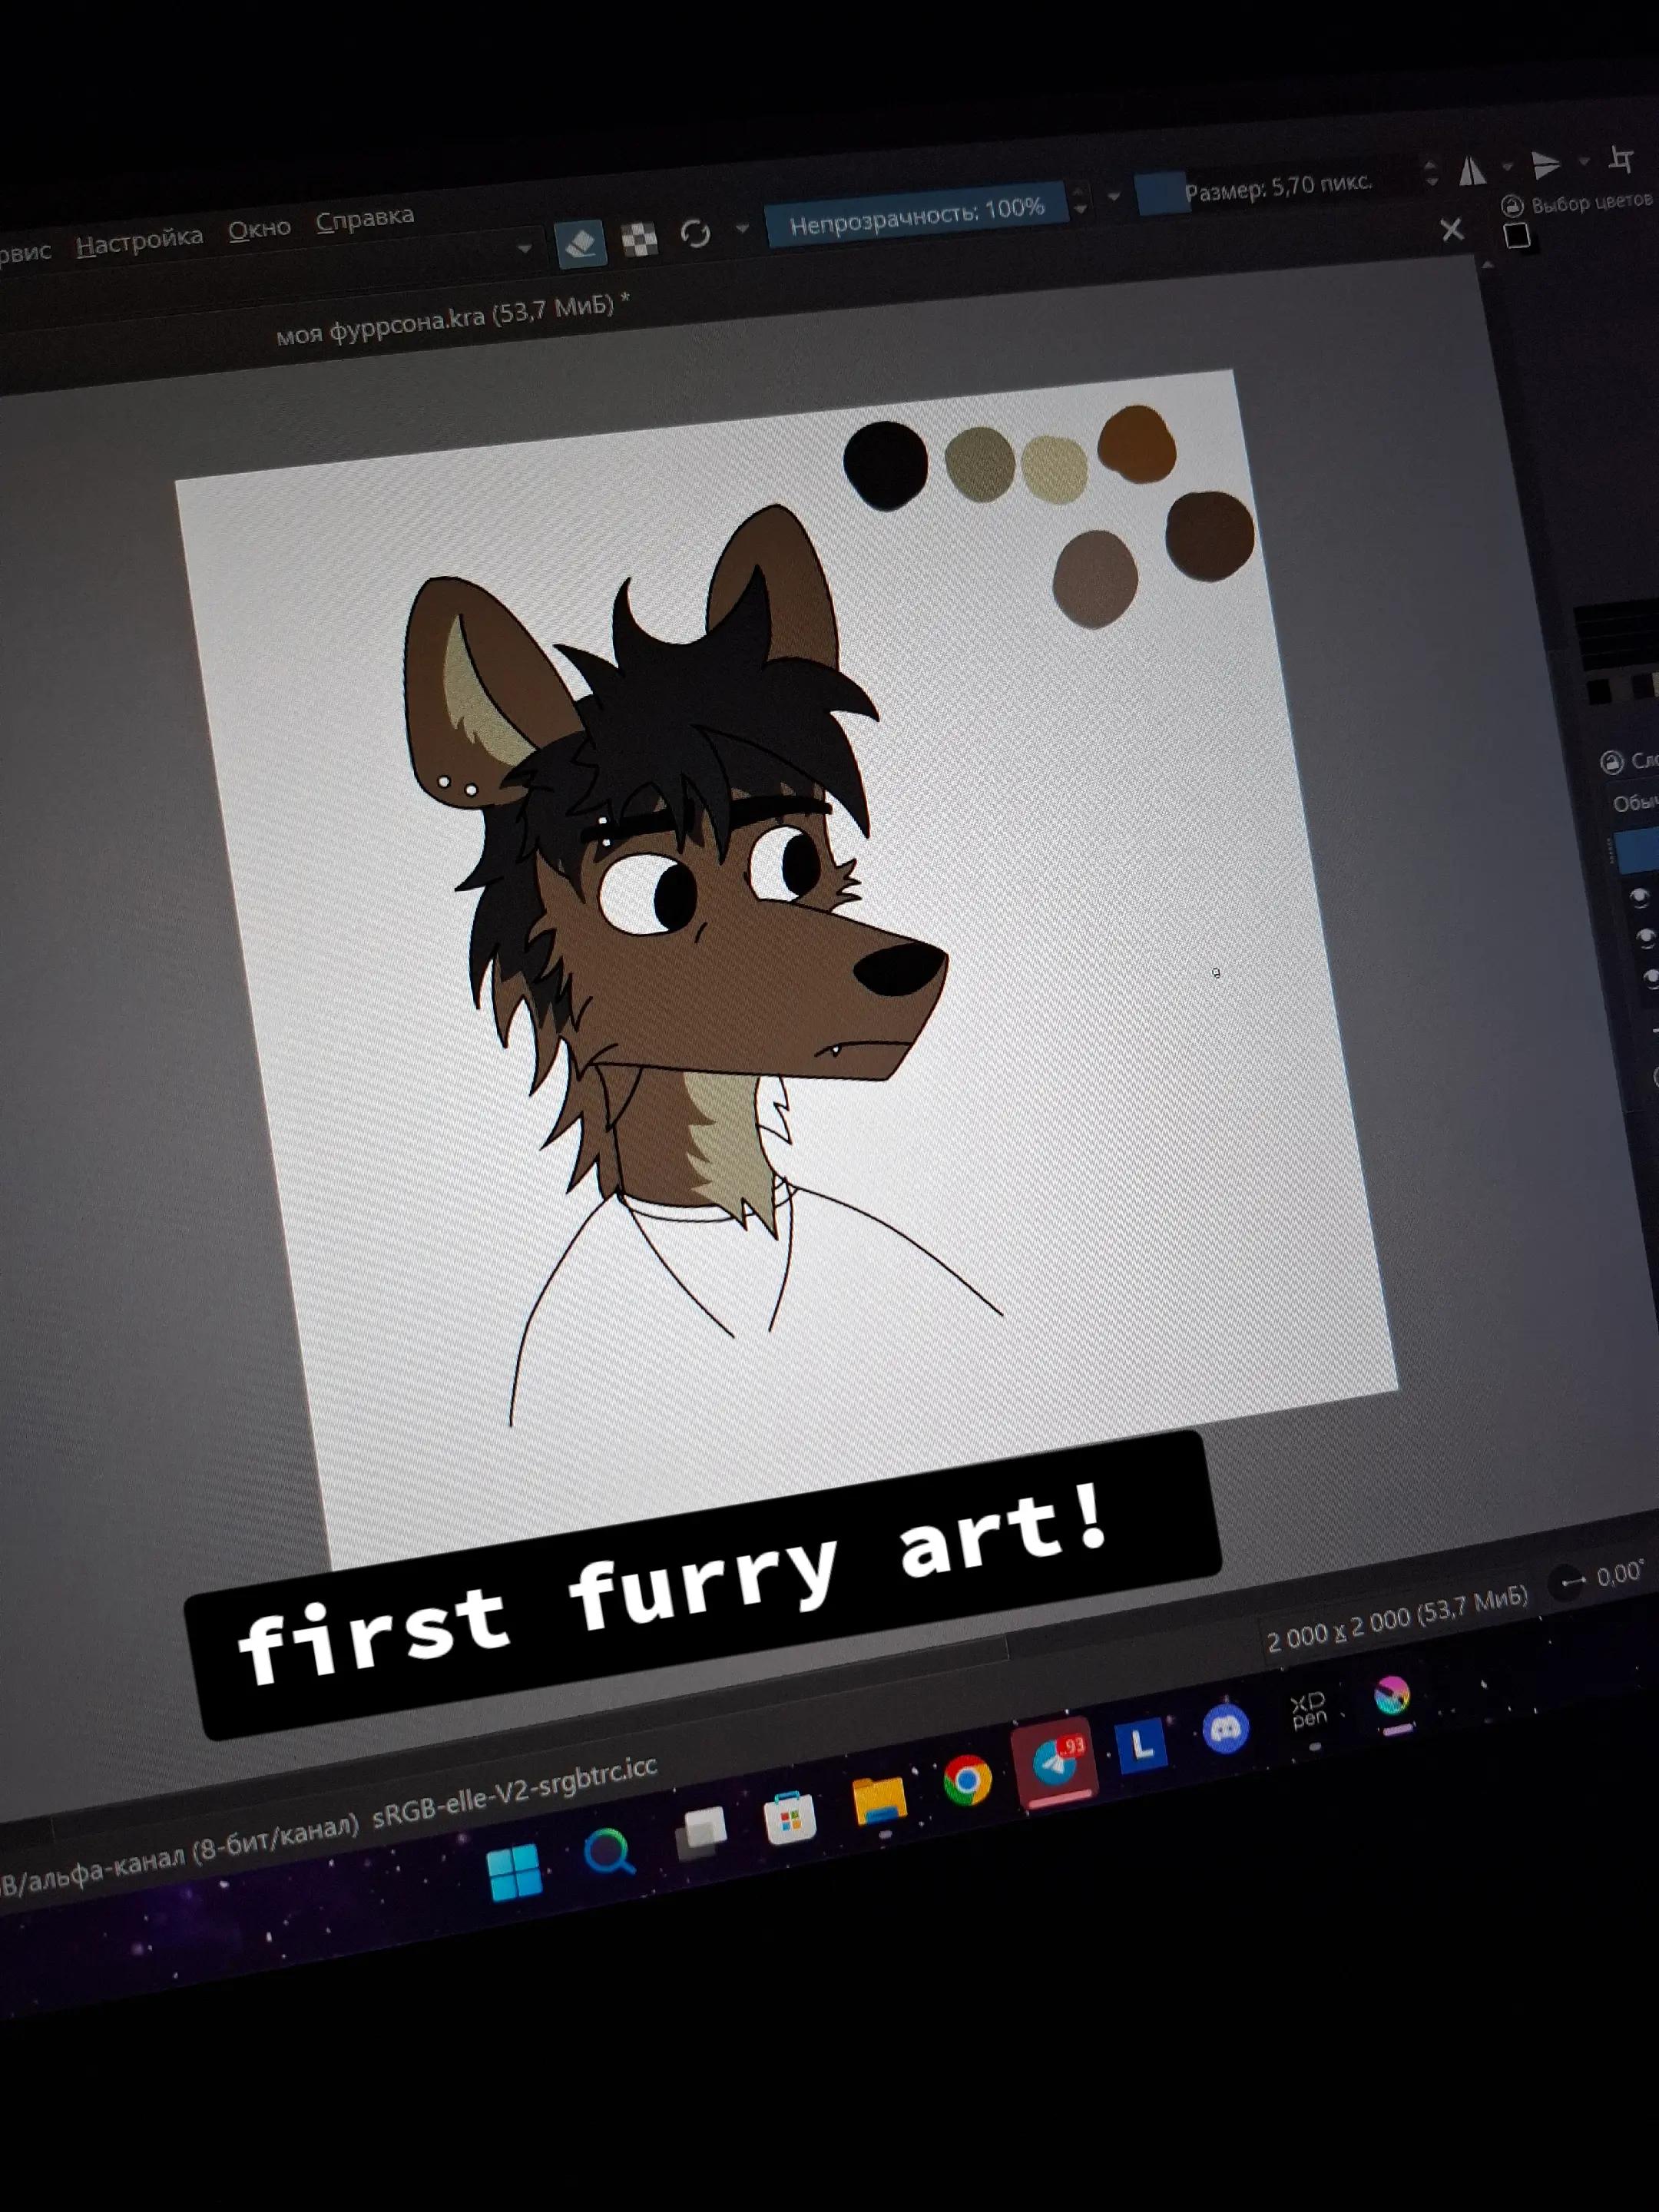Image resolution: width=1659 pixels, height=2212 pixels.
Task: Open vertical mirror options dropdown
Action: [1584, 160]
